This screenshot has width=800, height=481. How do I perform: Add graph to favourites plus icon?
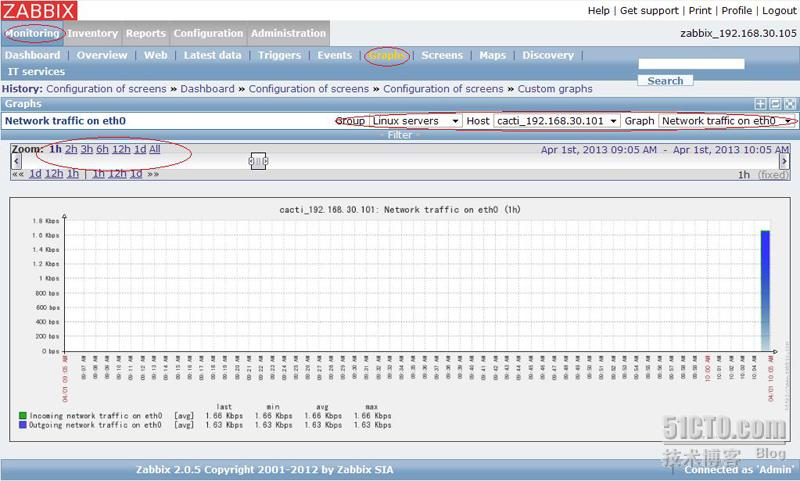[760, 104]
